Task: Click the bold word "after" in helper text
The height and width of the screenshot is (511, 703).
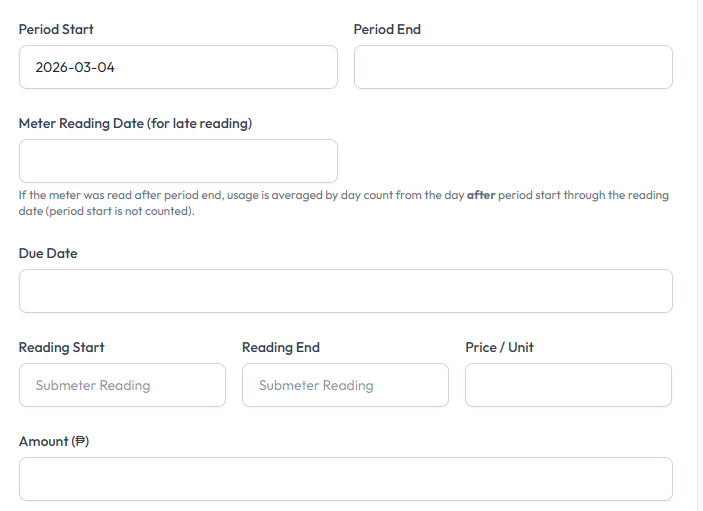Action: pos(481,196)
